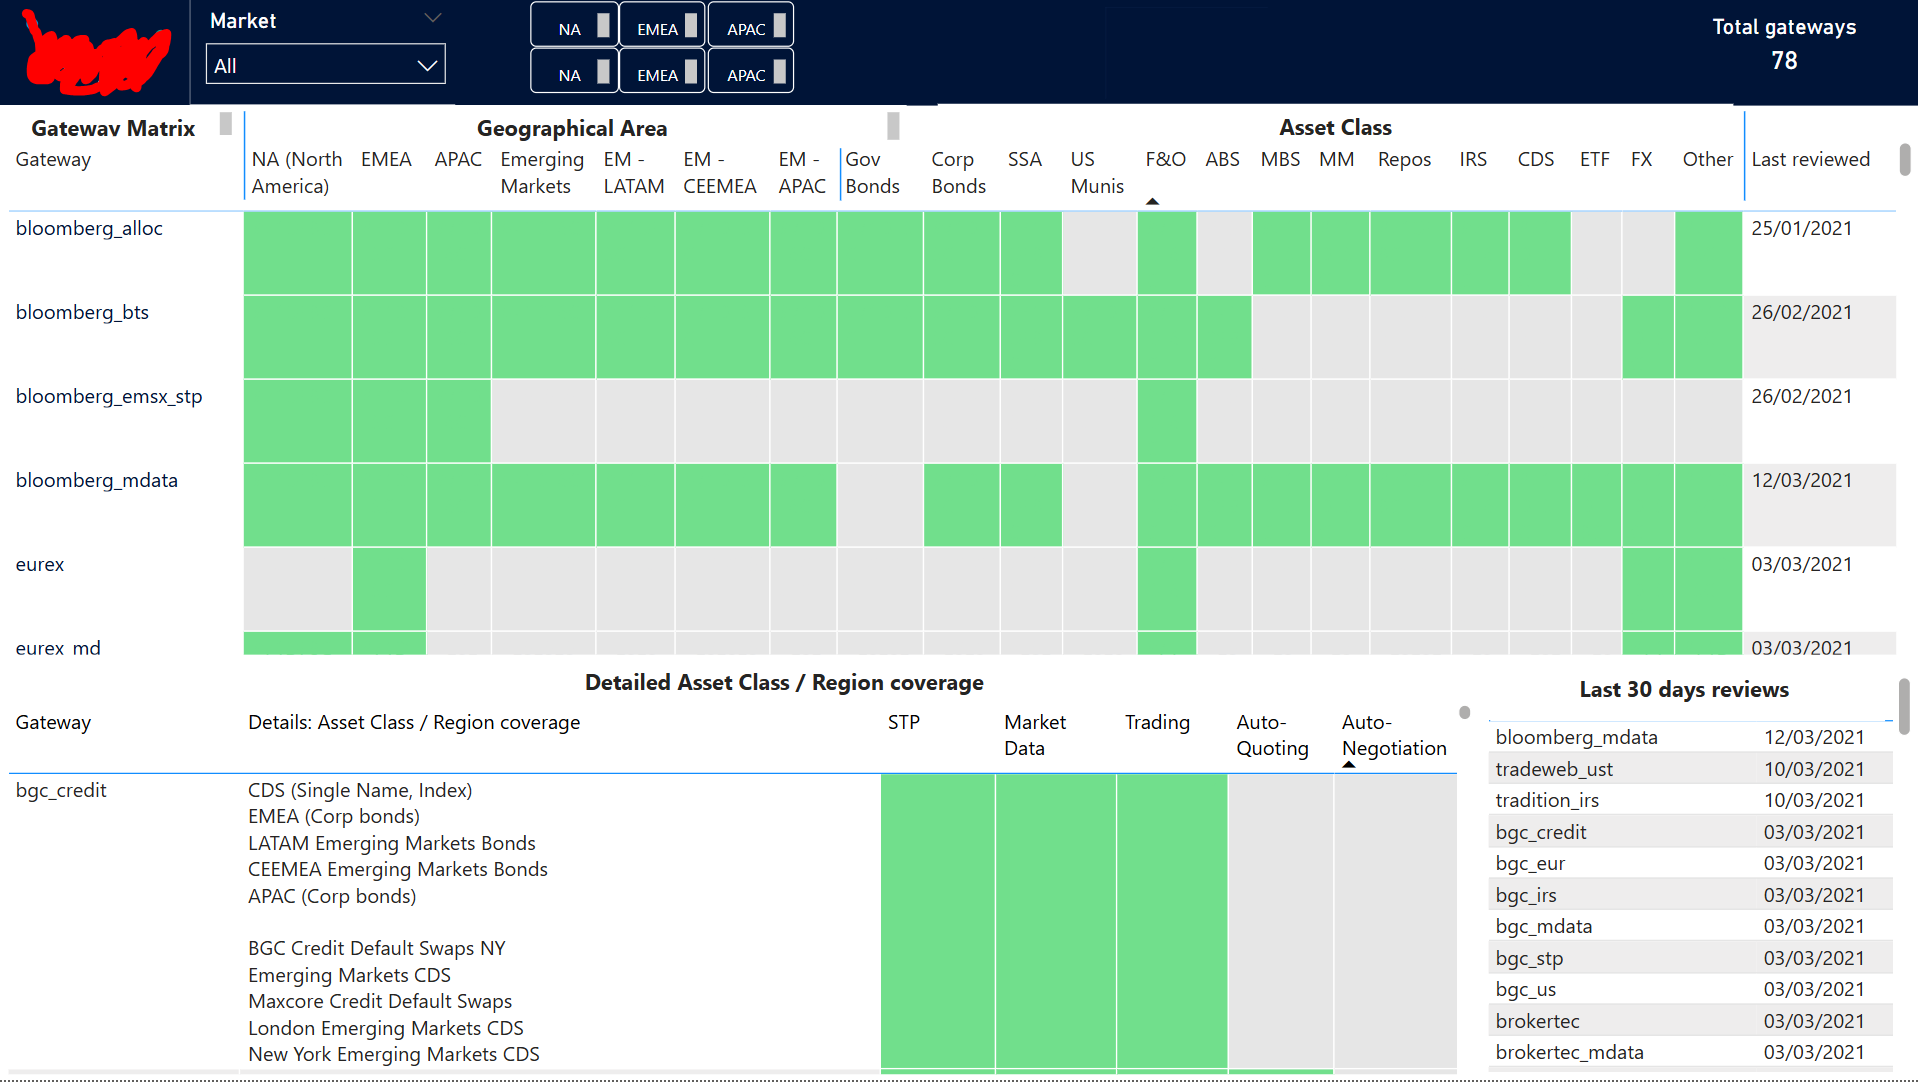Viewport: 1918px width, 1083px height.
Task: Sort by the Last reviewed column header
Action: click(x=1809, y=160)
